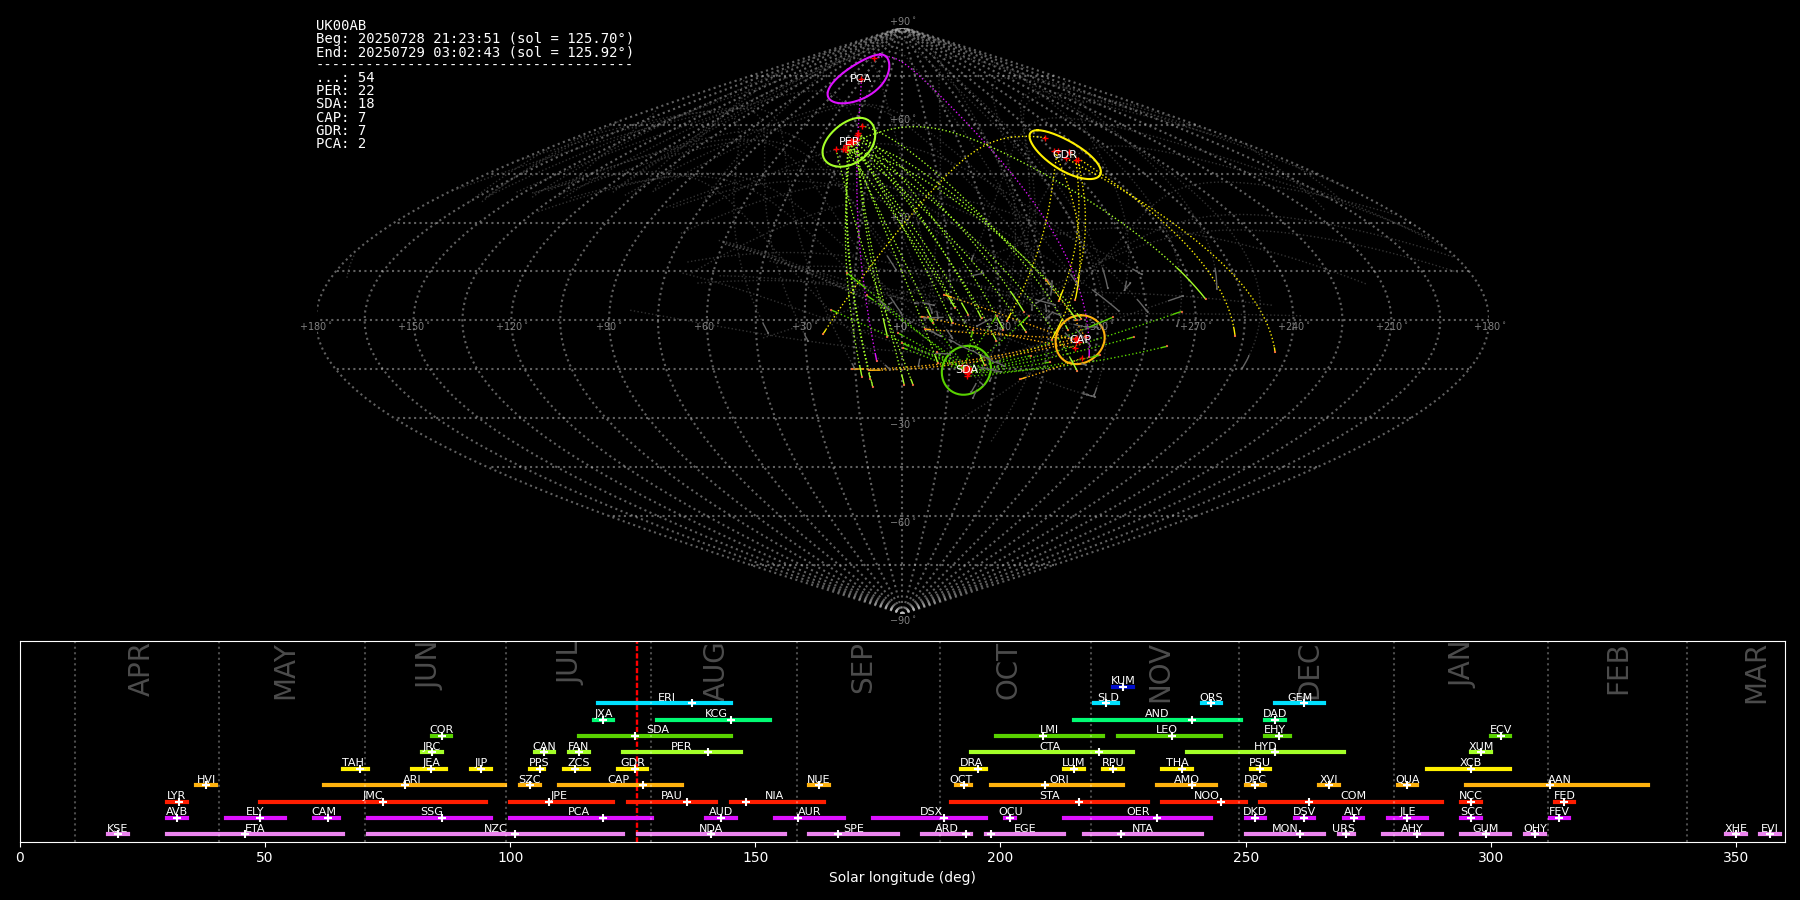Image resolution: width=1800 pixels, height=900 pixels.
Task: Click the +270 longitude label on the sky map
Action: point(1192,327)
